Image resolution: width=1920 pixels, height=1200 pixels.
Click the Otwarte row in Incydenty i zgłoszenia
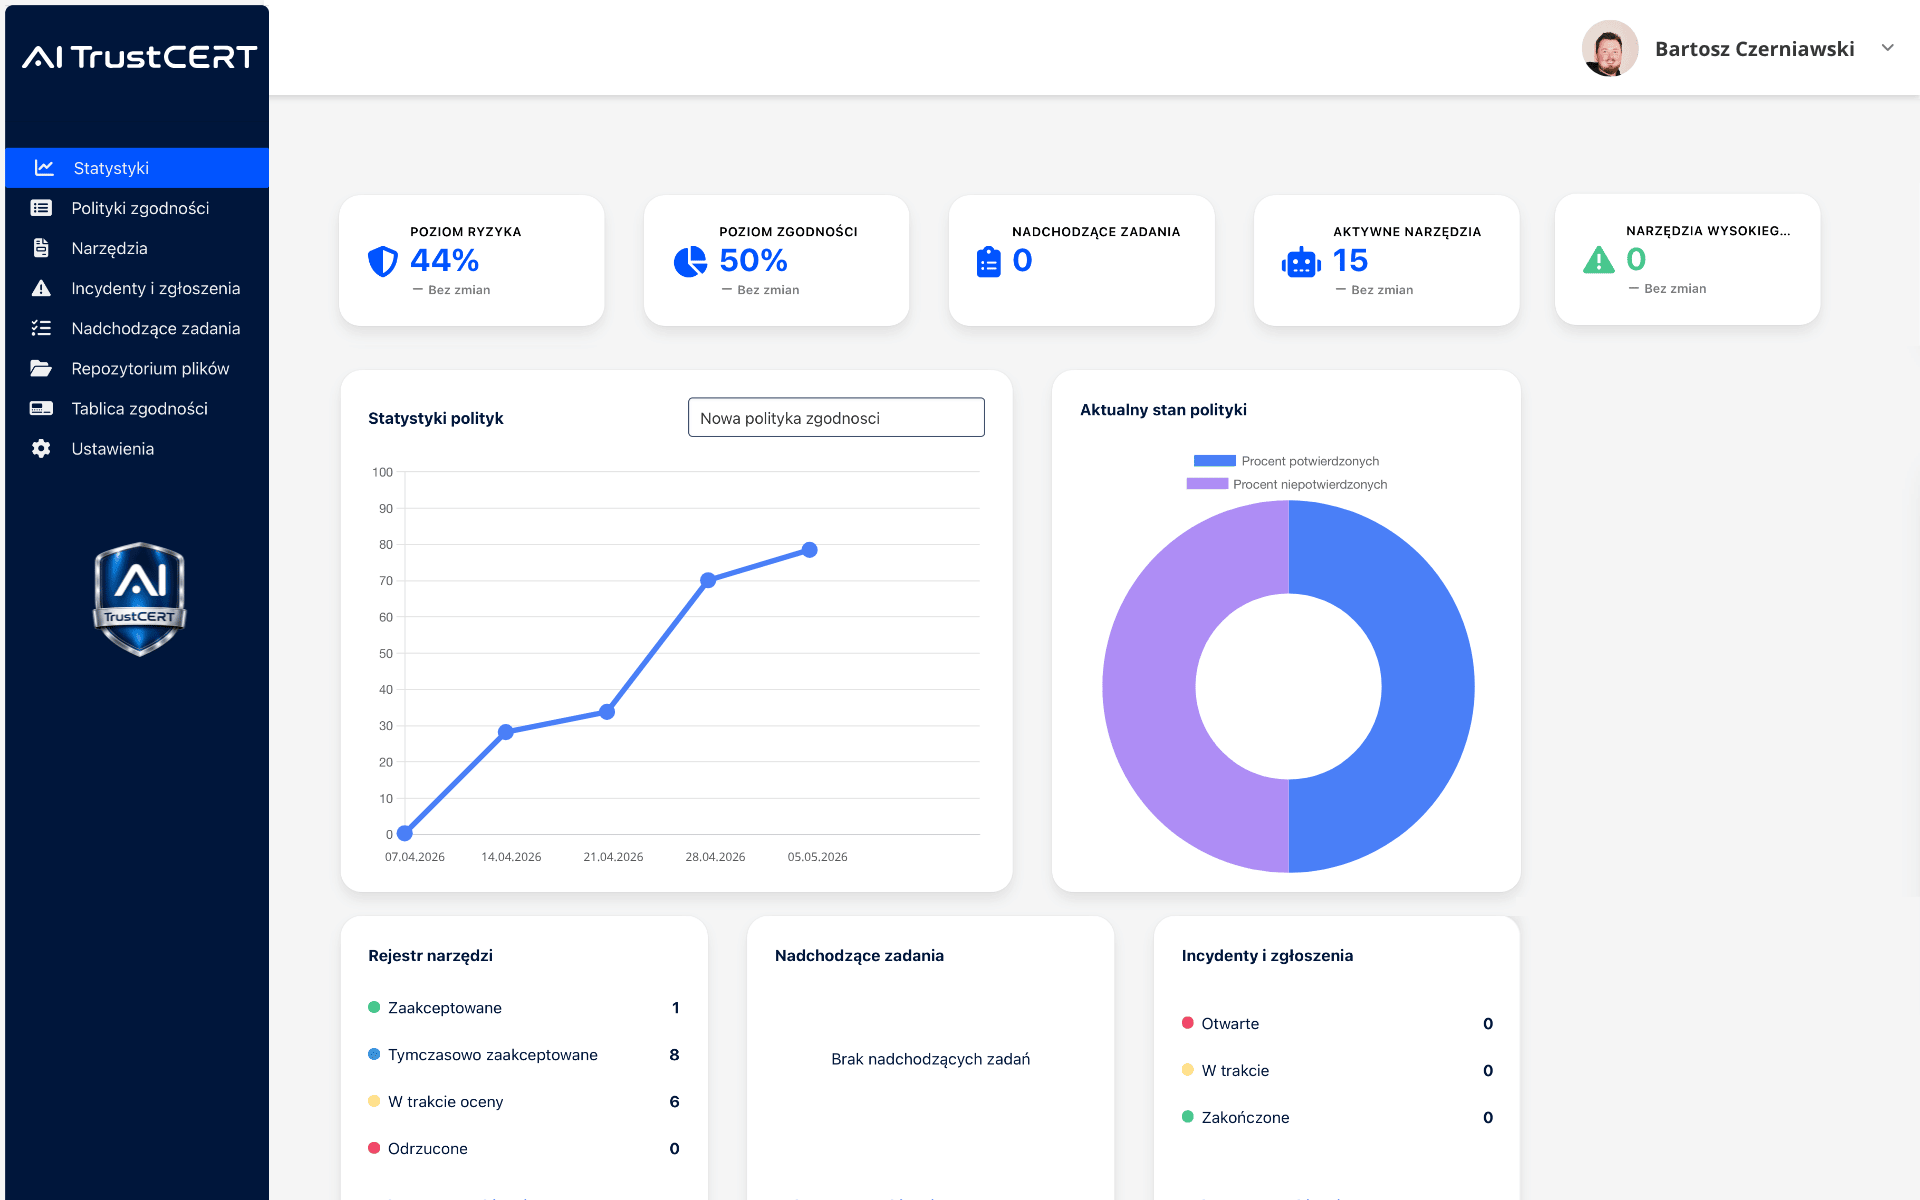pos(1337,1024)
